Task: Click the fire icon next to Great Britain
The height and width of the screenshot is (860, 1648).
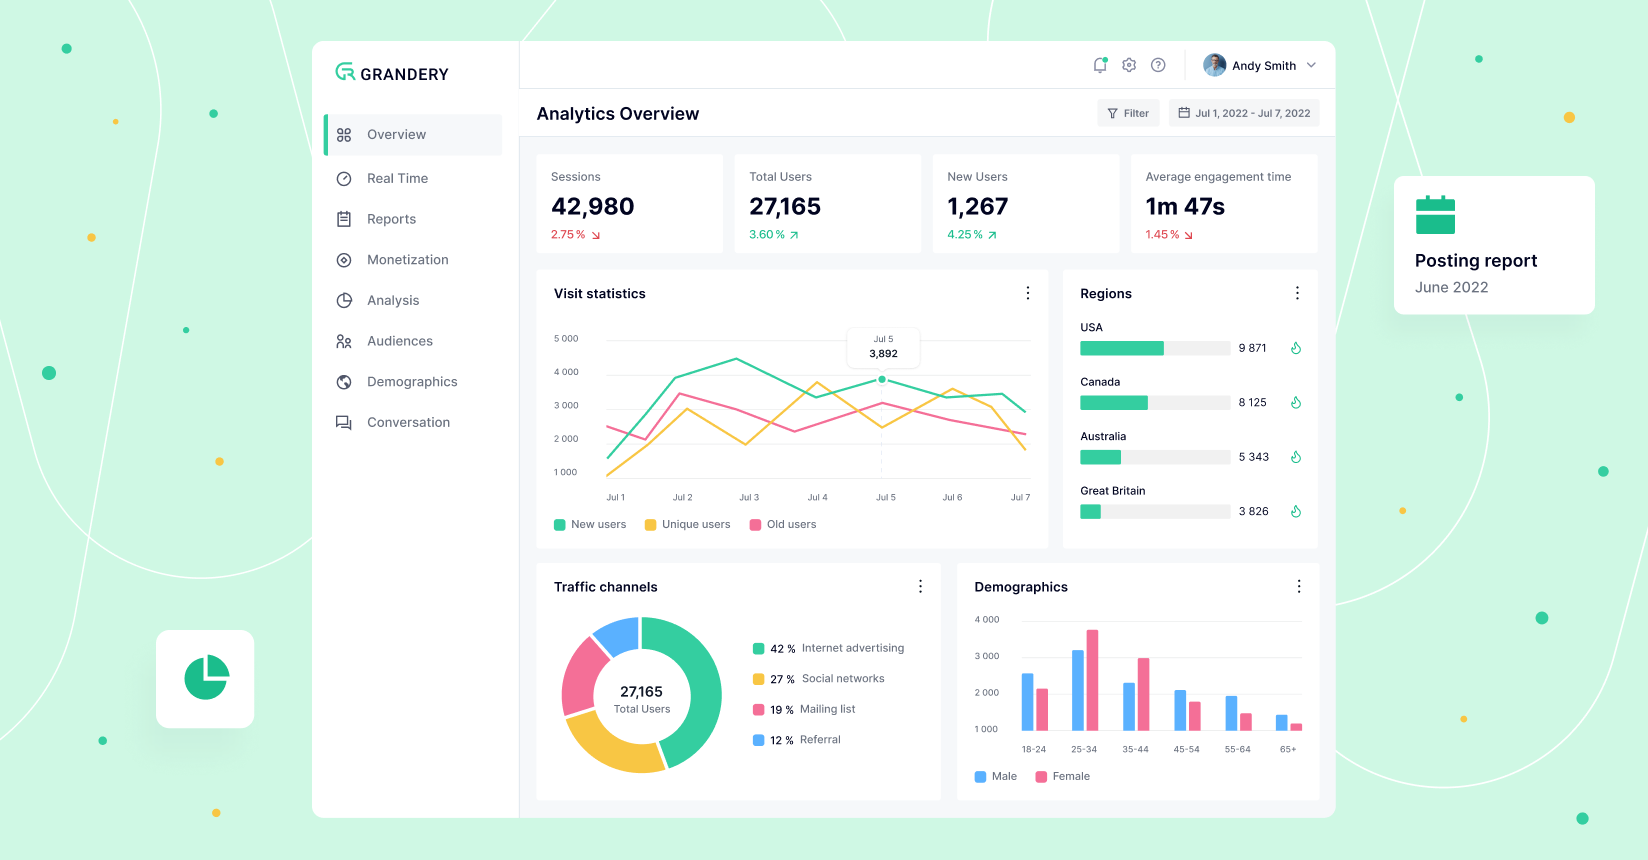Action: point(1295,511)
